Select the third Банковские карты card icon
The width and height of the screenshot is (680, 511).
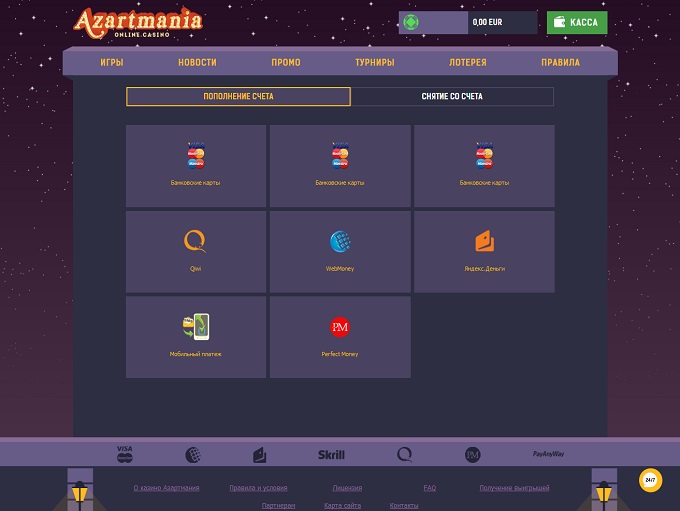(x=484, y=155)
